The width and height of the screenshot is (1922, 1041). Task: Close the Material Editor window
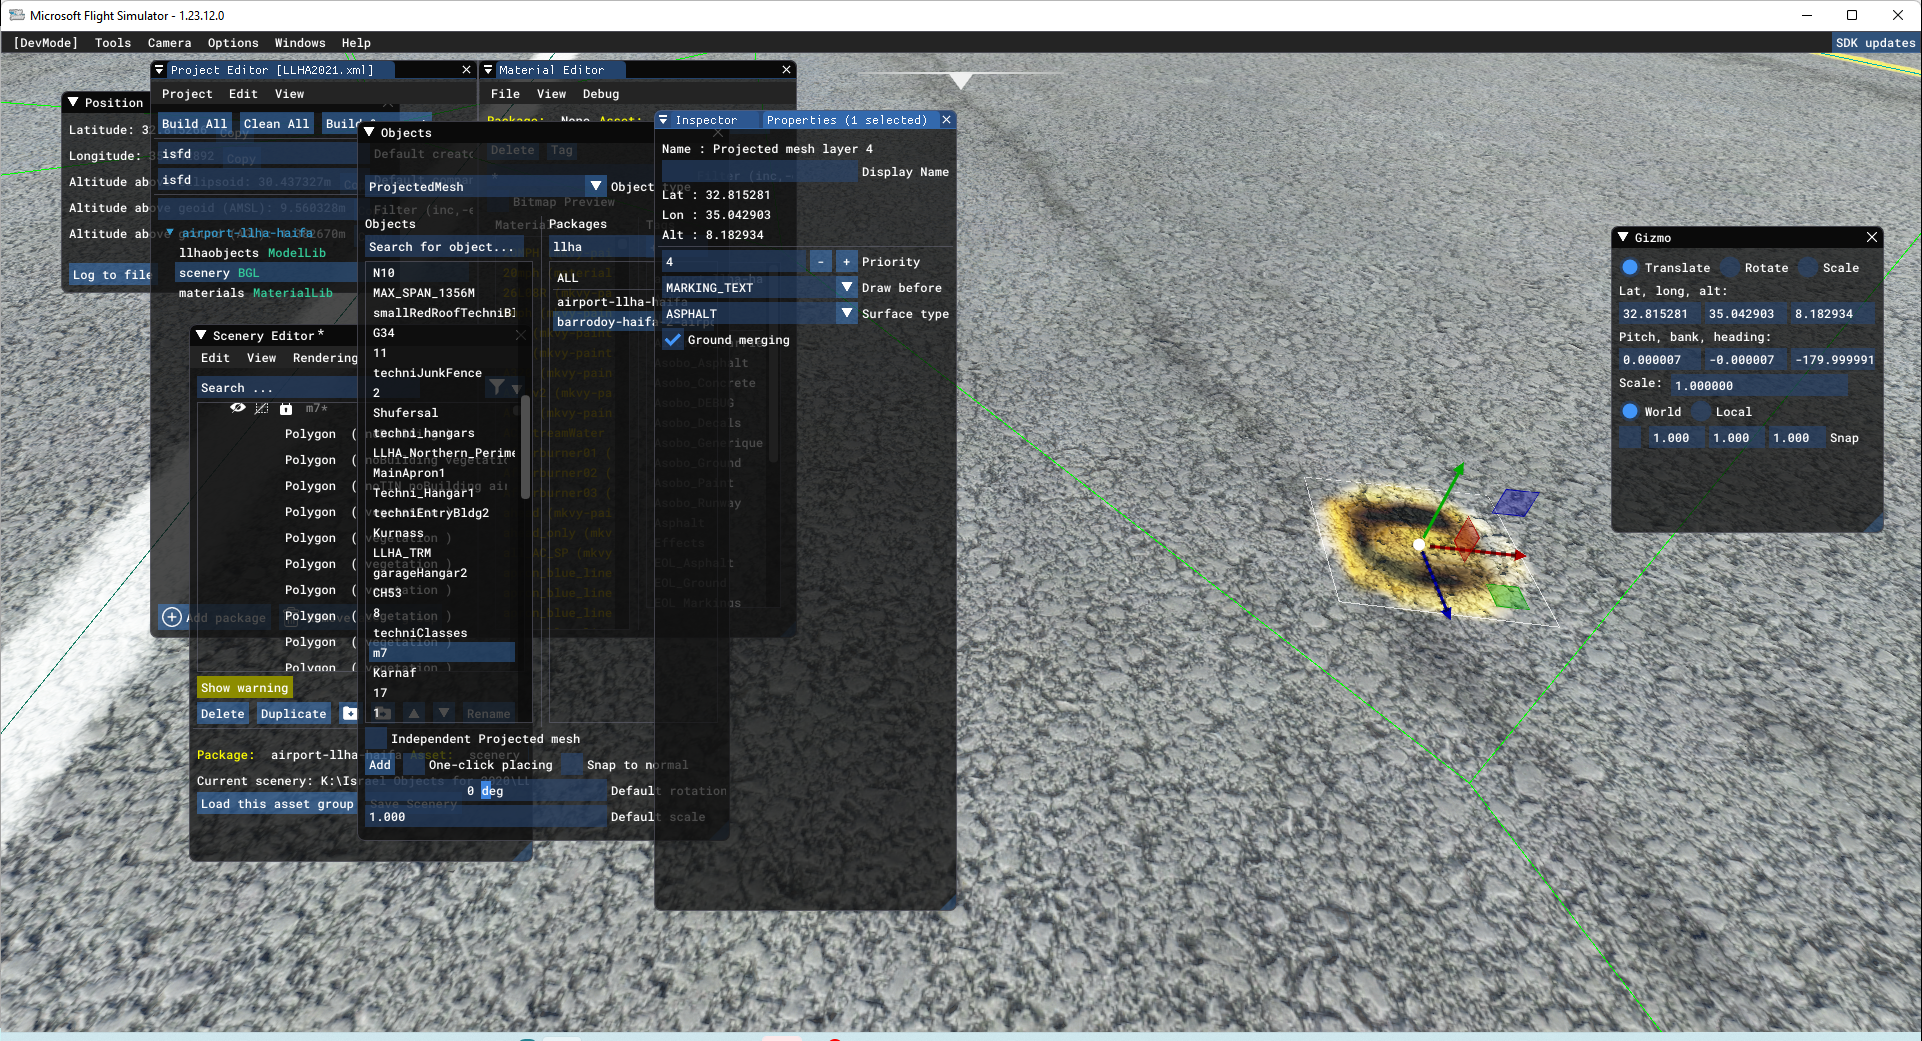click(x=787, y=70)
